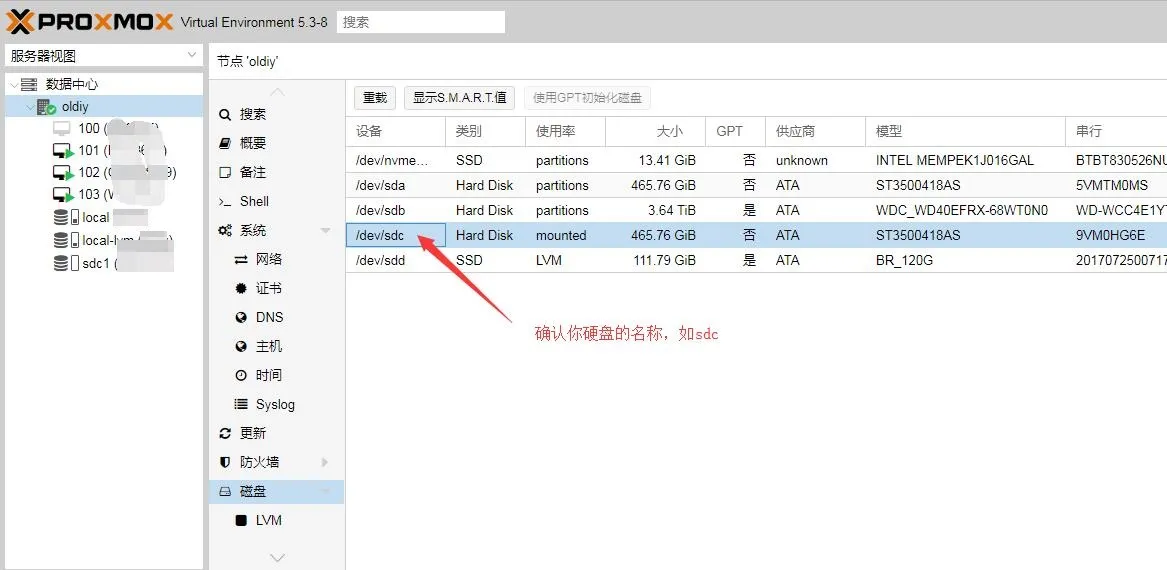Click the running VM 102 icon
Image resolution: width=1167 pixels, height=570 pixels.
point(63,173)
